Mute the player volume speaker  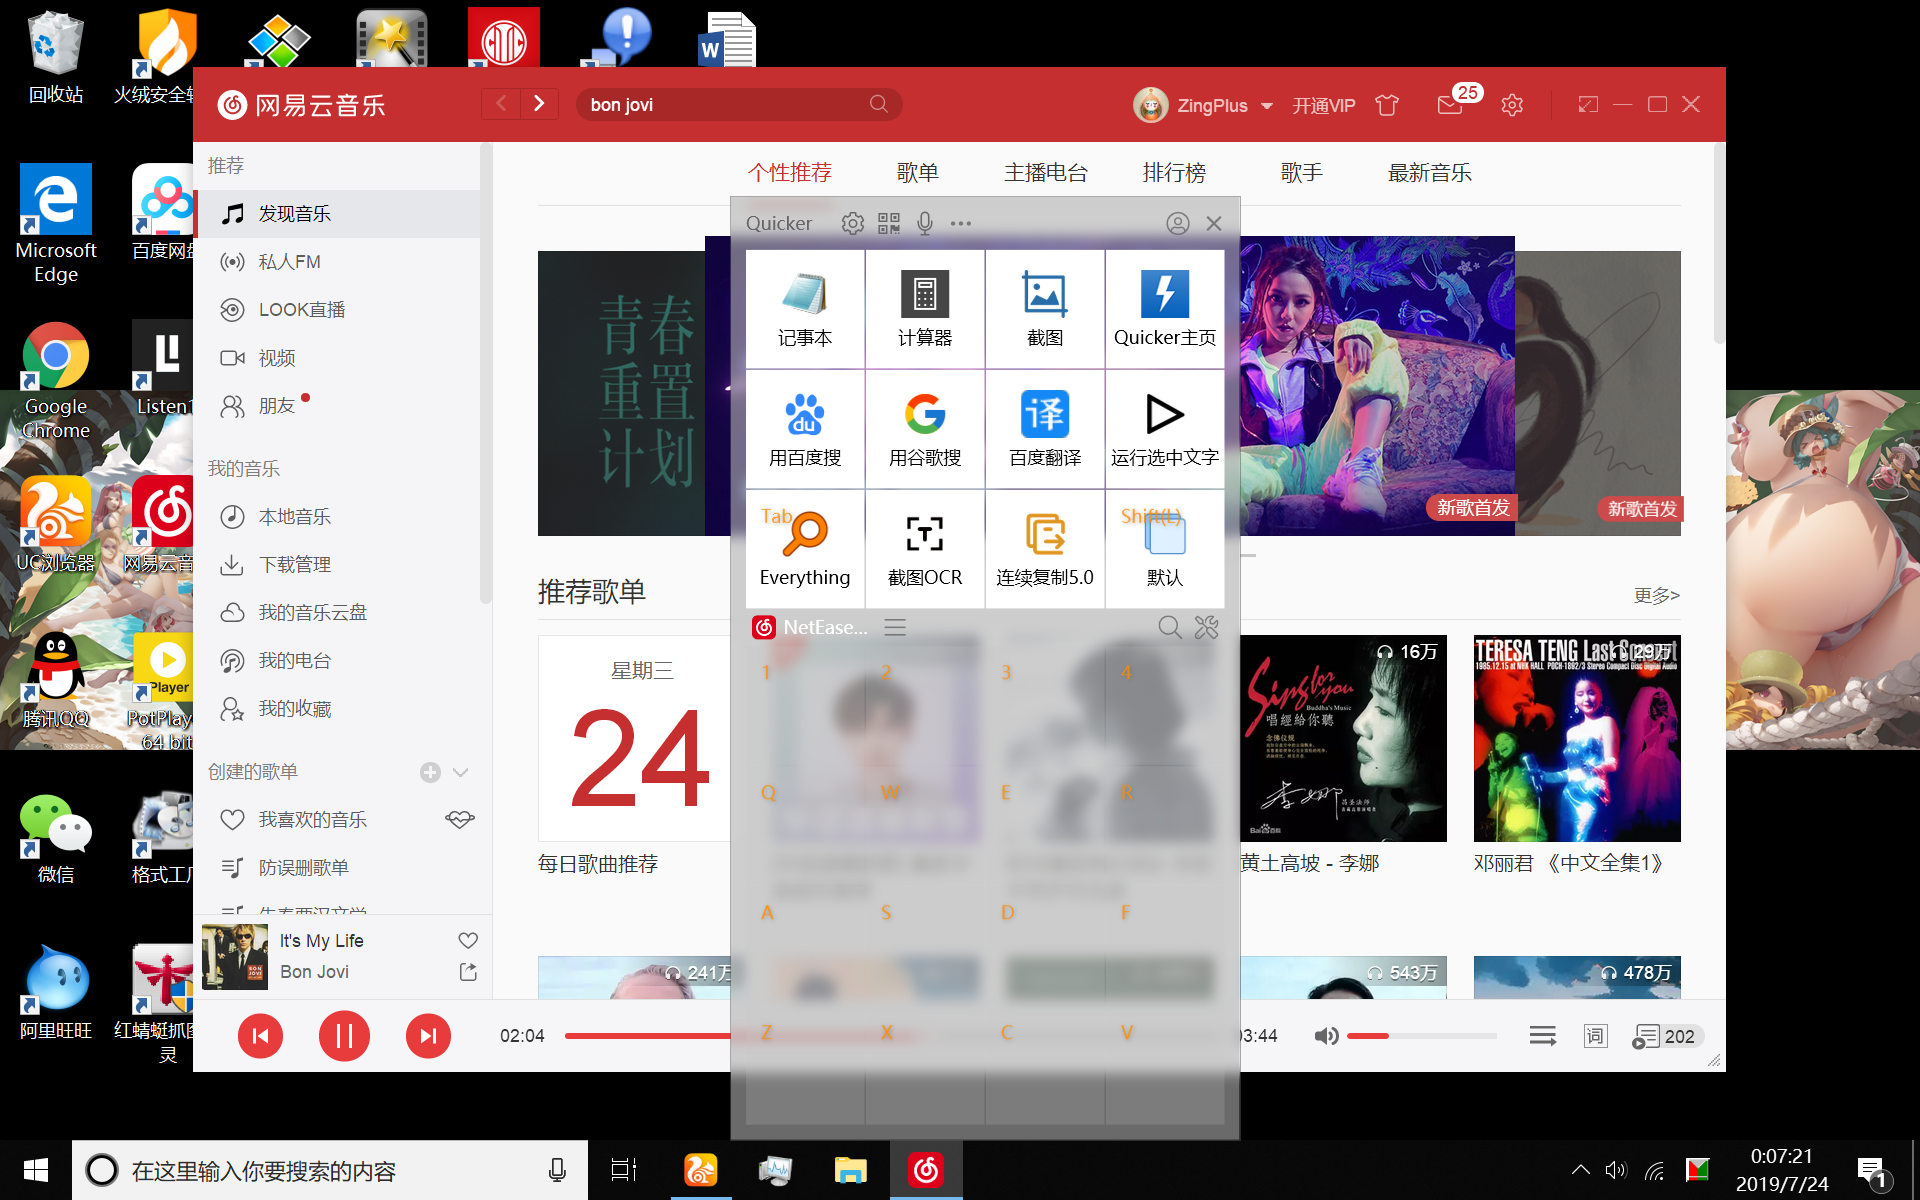pyautogui.click(x=1326, y=1036)
